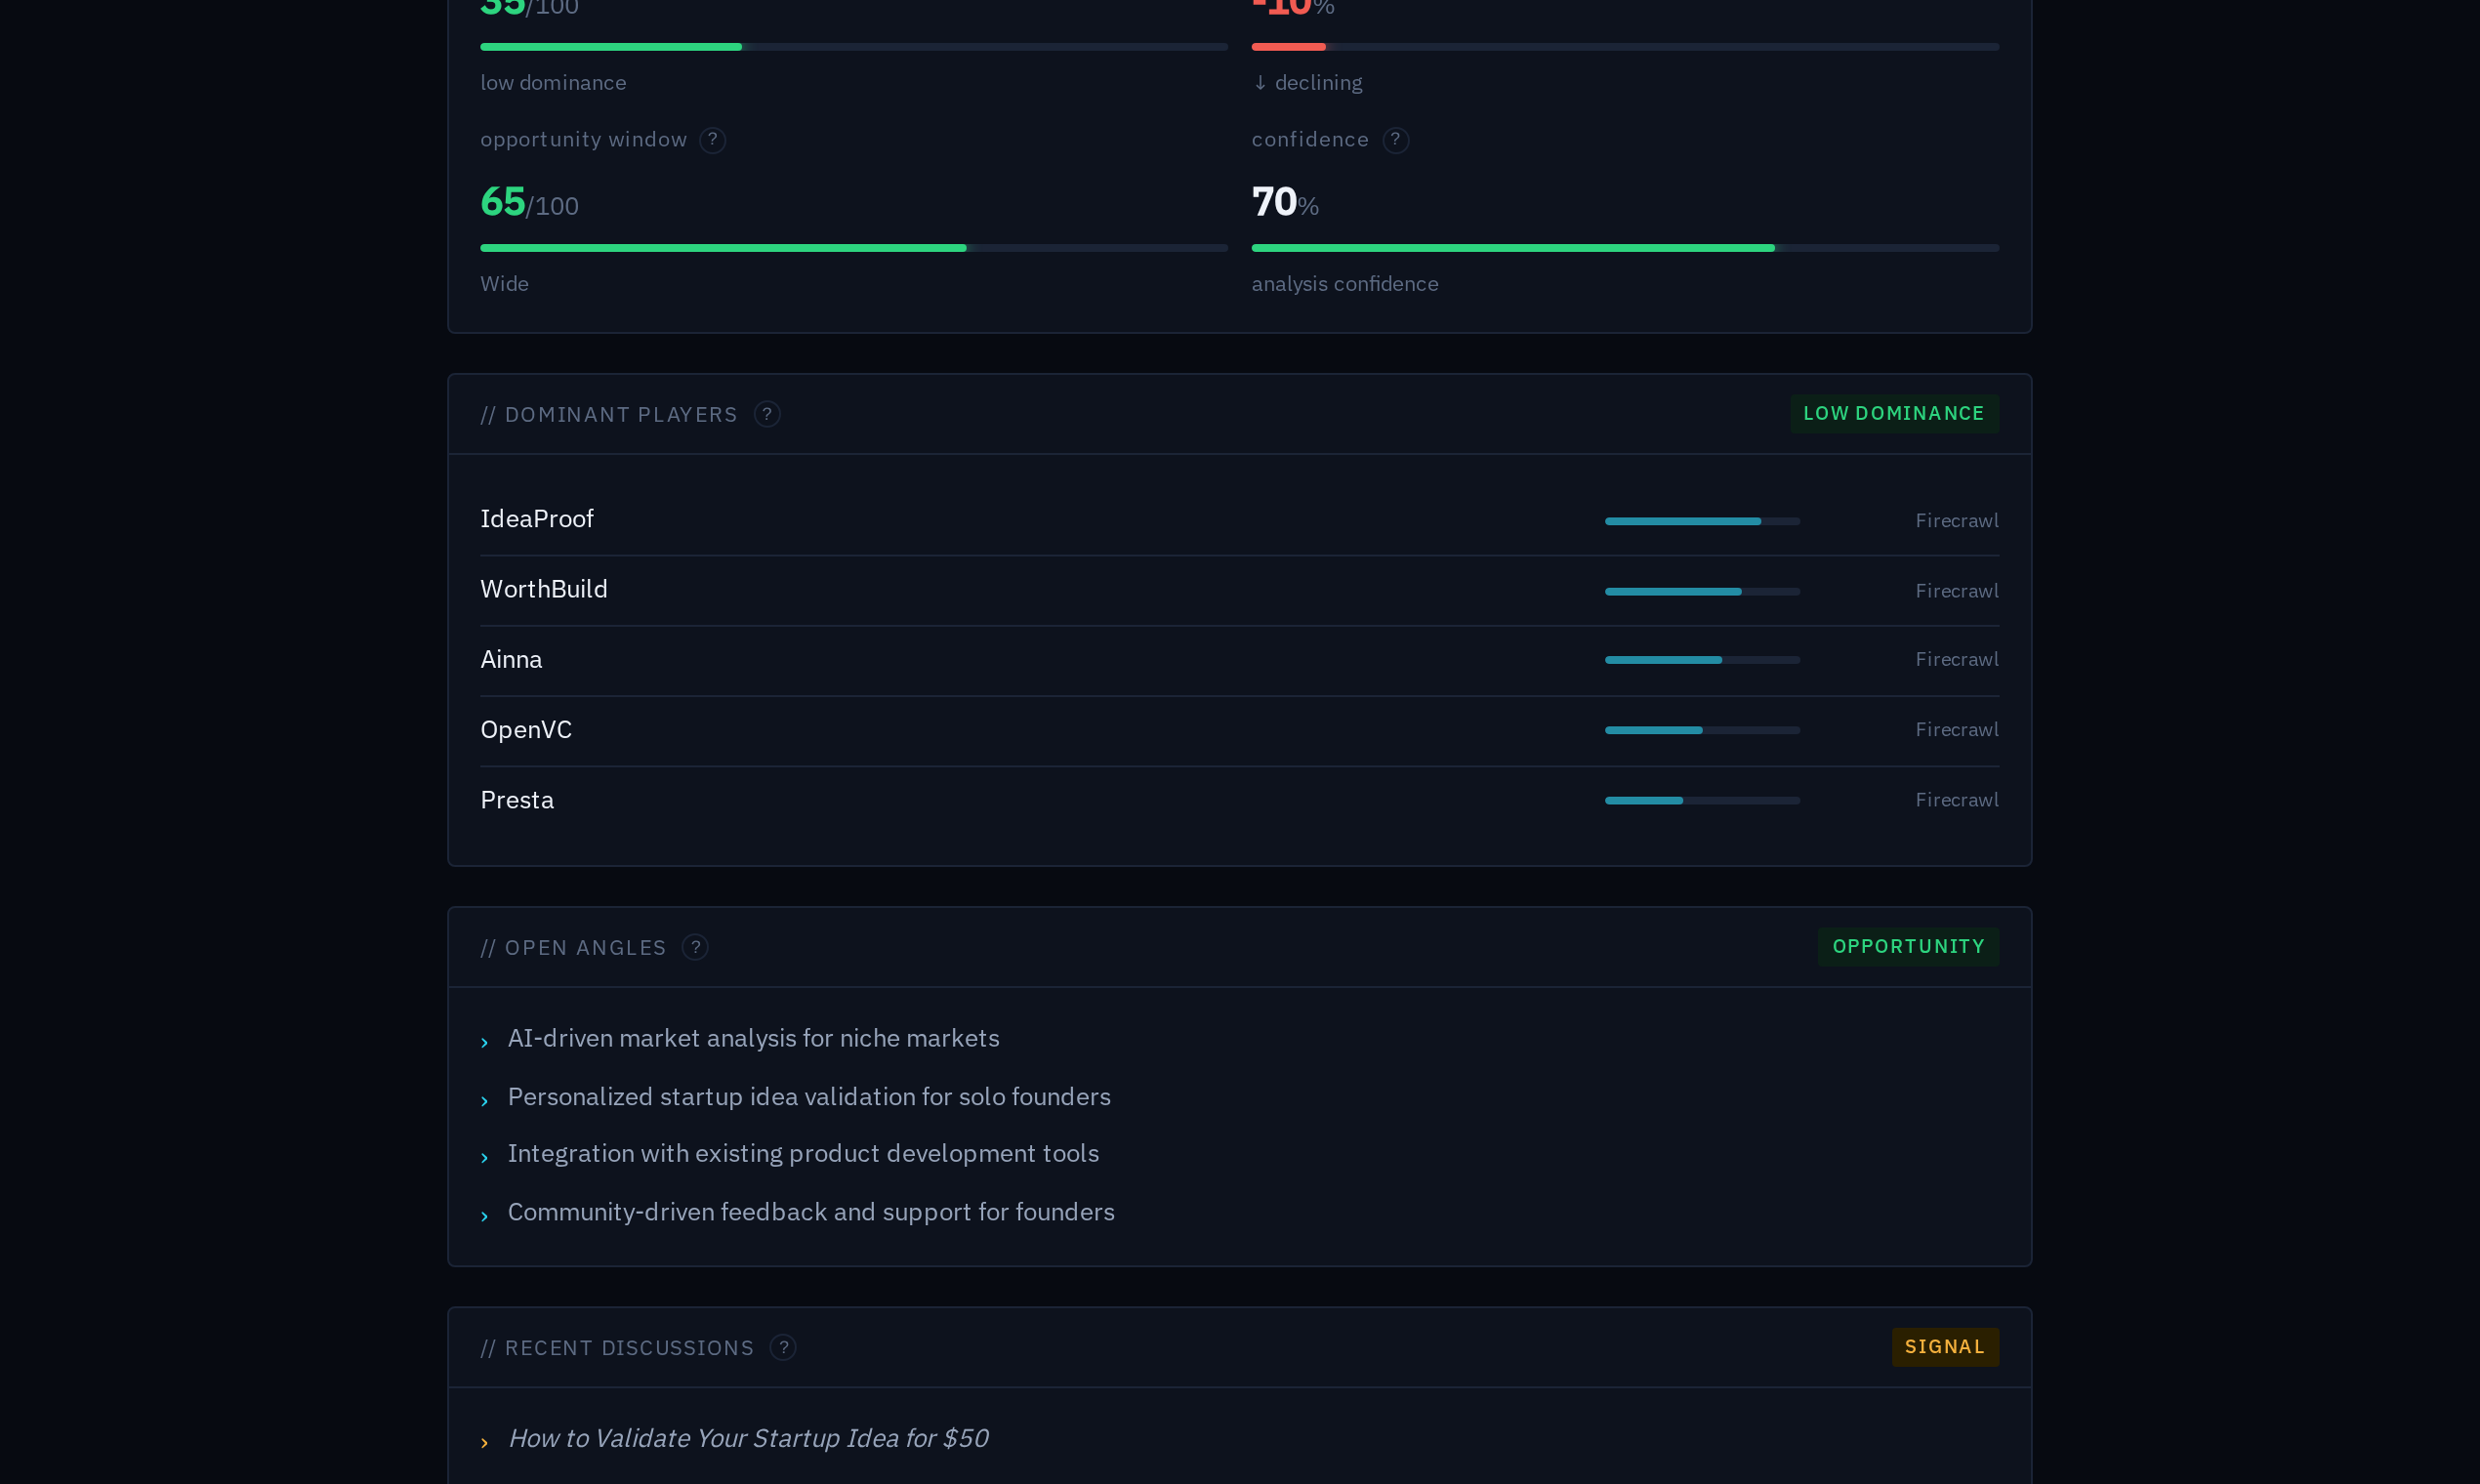
Task: Click the OpenVC dominance bar
Action: pyautogui.click(x=1702, y=730)
